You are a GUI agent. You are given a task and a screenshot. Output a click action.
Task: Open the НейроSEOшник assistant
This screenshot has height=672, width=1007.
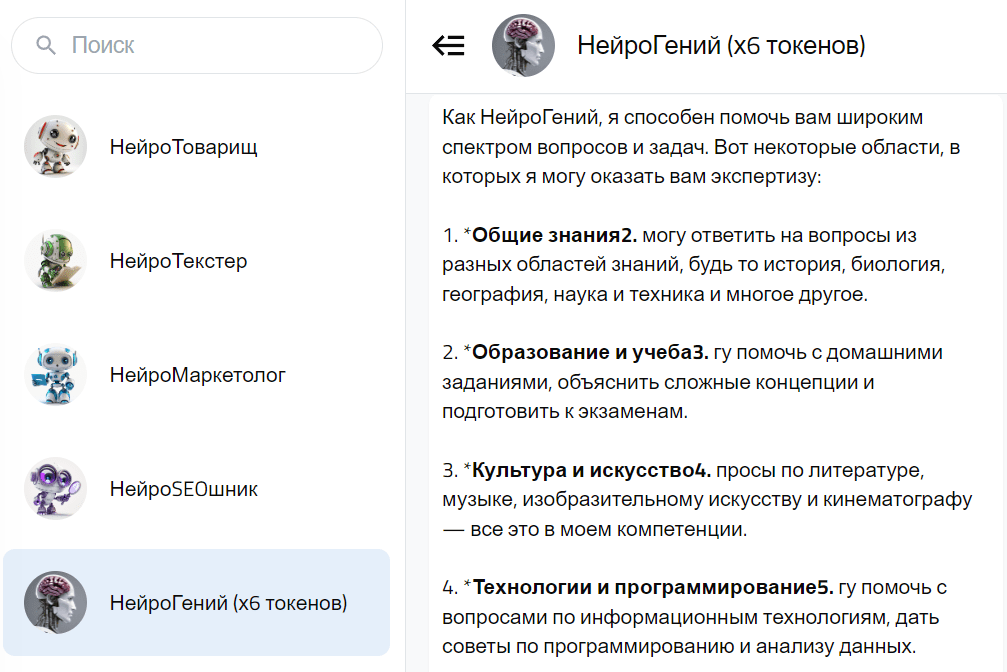click(197, 490)
